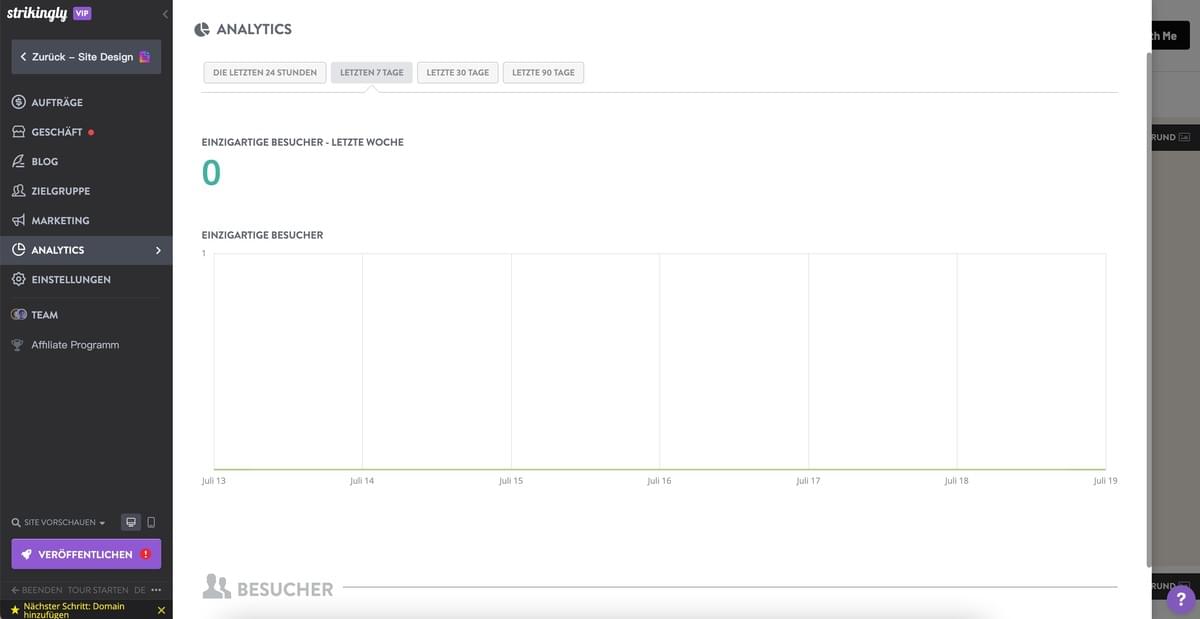Click the Marketing megaphone icon
The image size is (1200, 619).
(18, 220)
